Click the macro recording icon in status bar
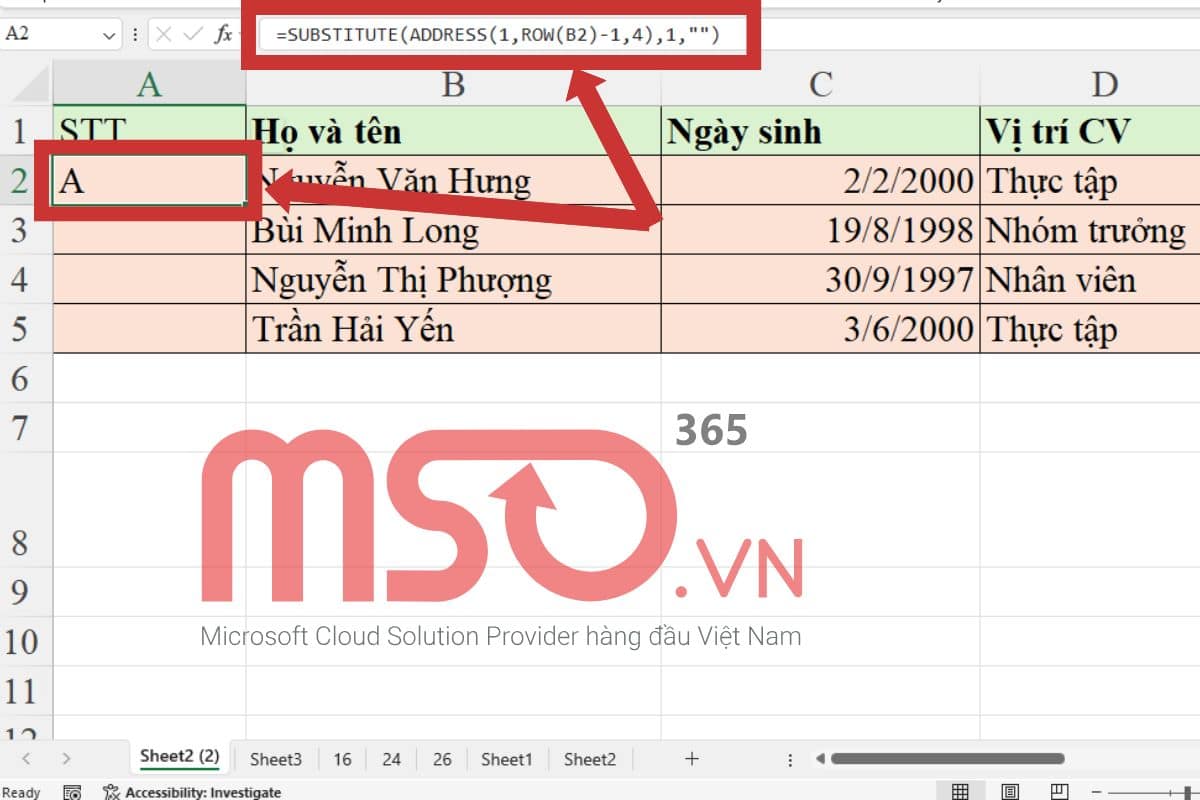This screenshot has width=1200, height=800. pos(72,792)
